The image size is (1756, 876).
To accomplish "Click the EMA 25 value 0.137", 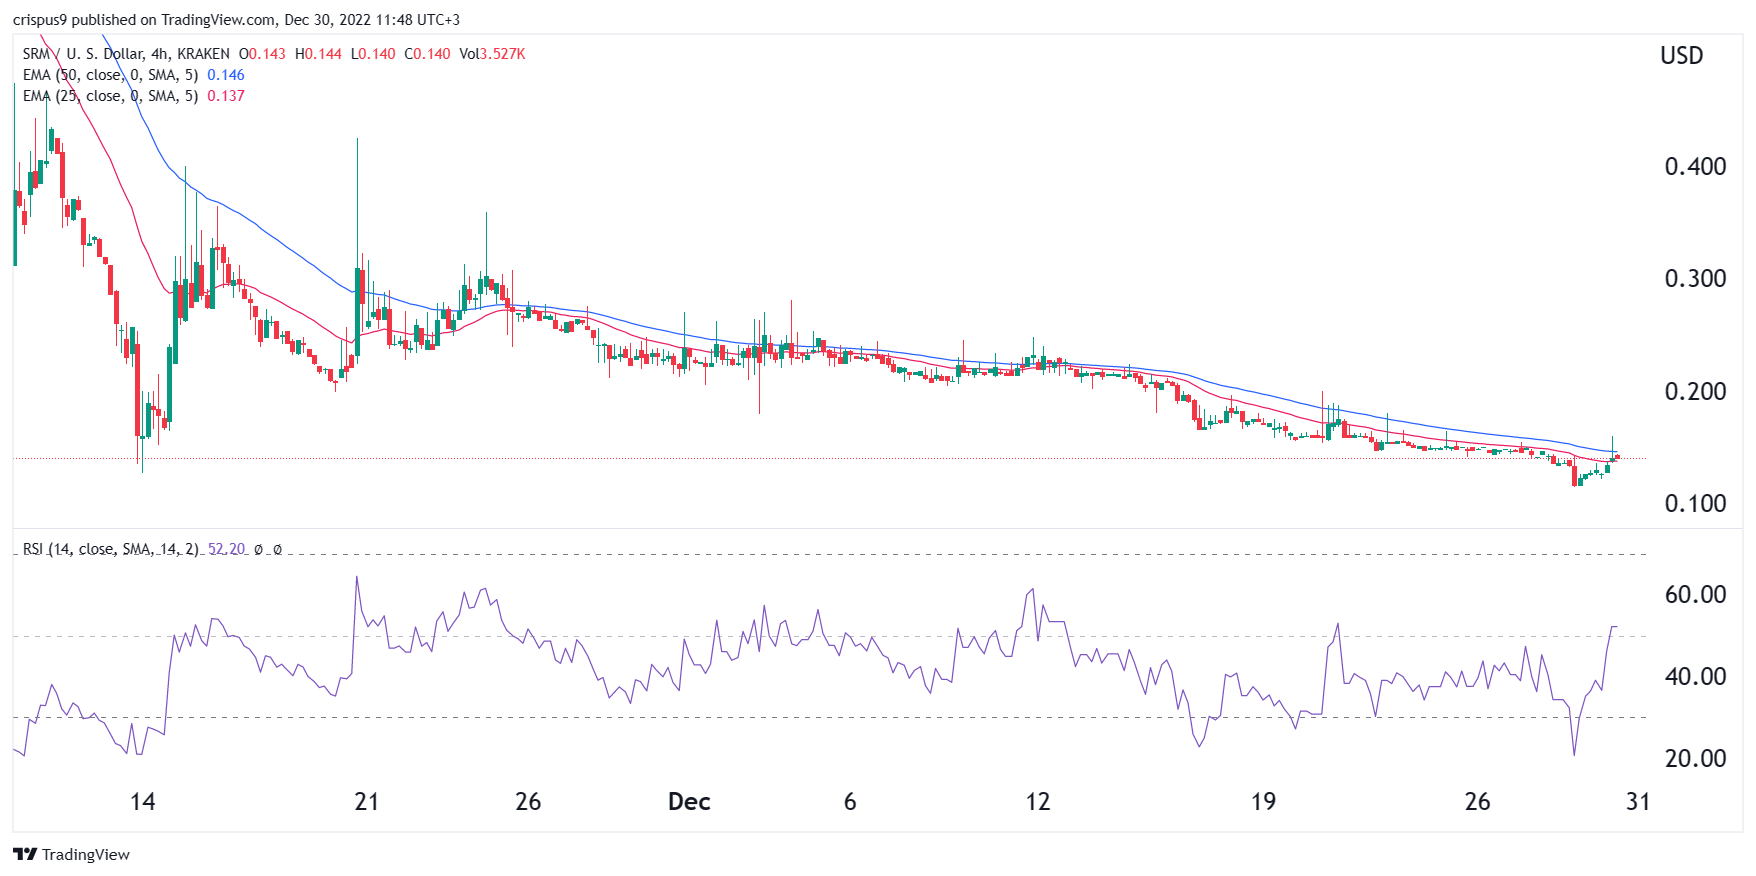I will point(226,96).
